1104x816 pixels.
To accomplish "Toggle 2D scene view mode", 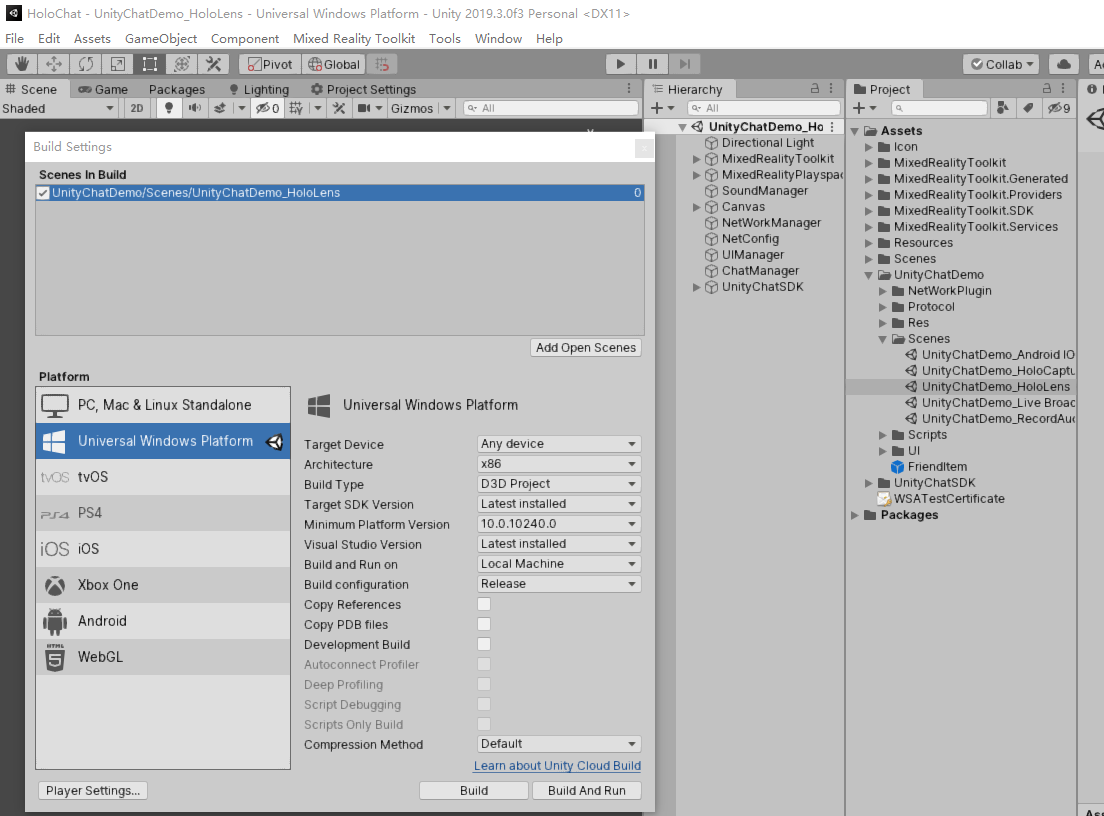I will [138, 108].
